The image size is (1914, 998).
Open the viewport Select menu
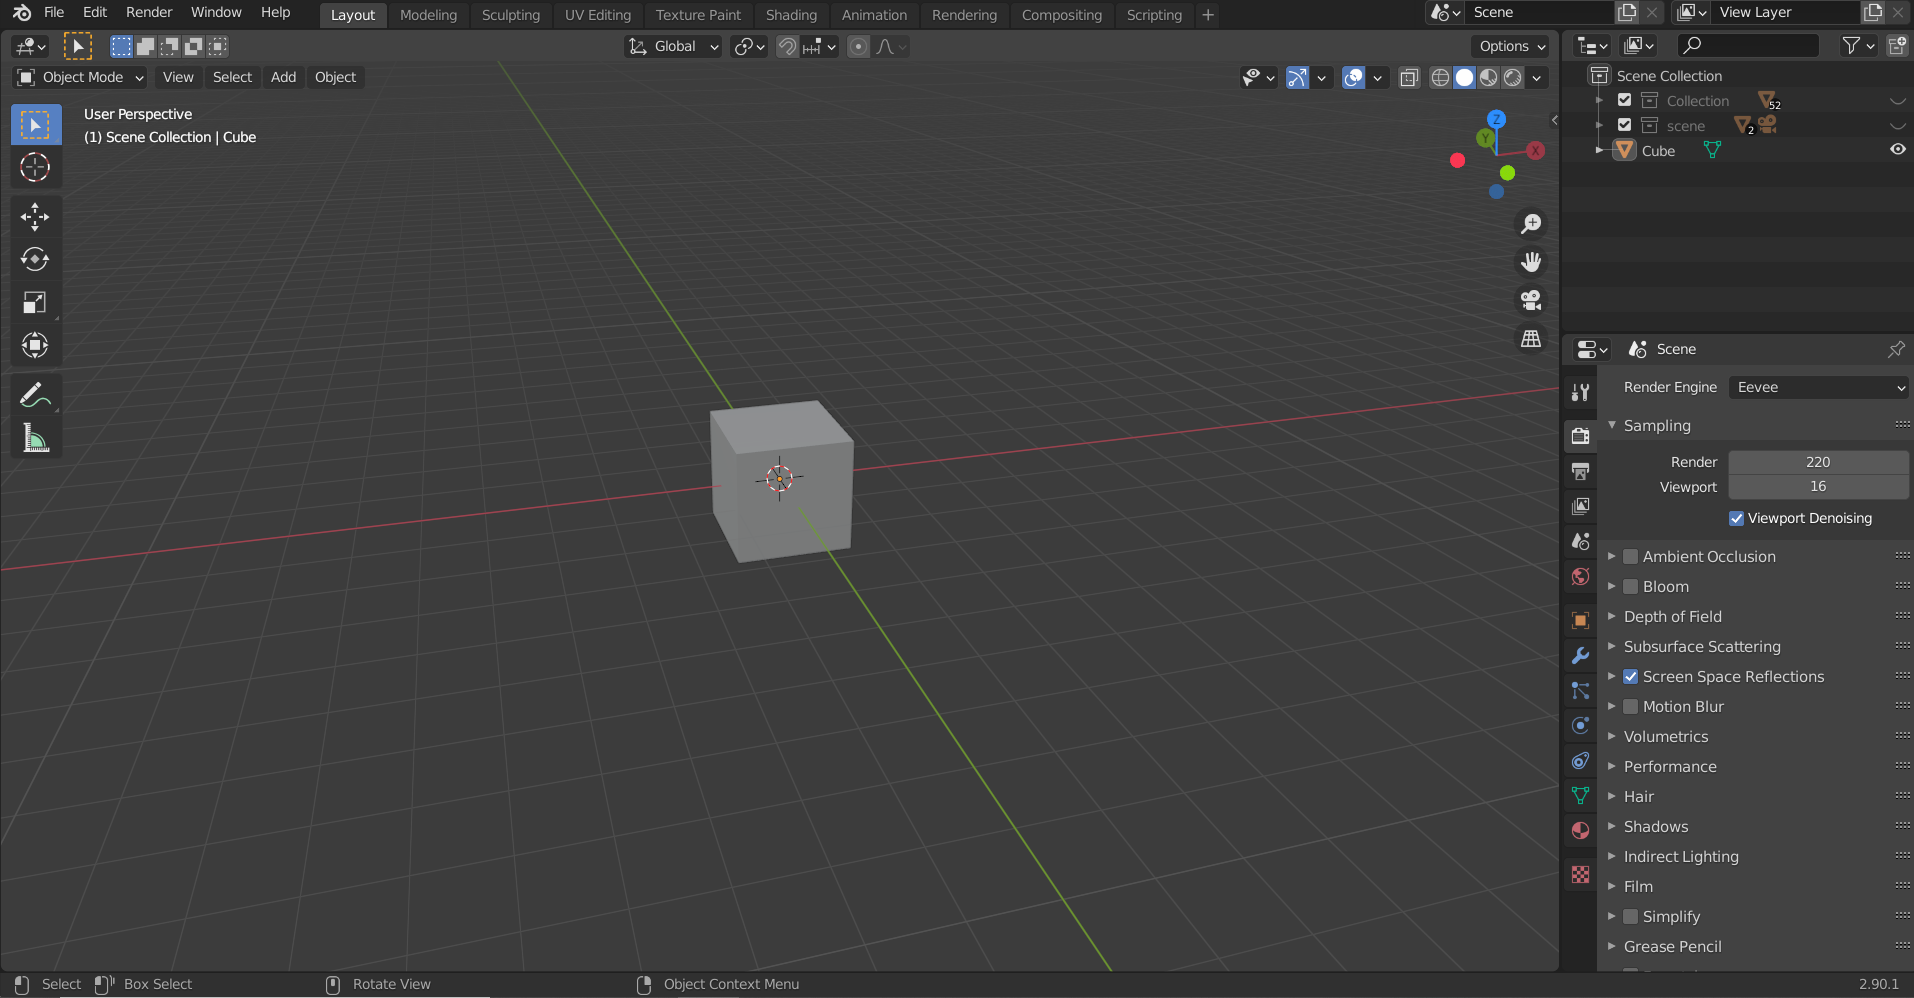coord(232,77)
